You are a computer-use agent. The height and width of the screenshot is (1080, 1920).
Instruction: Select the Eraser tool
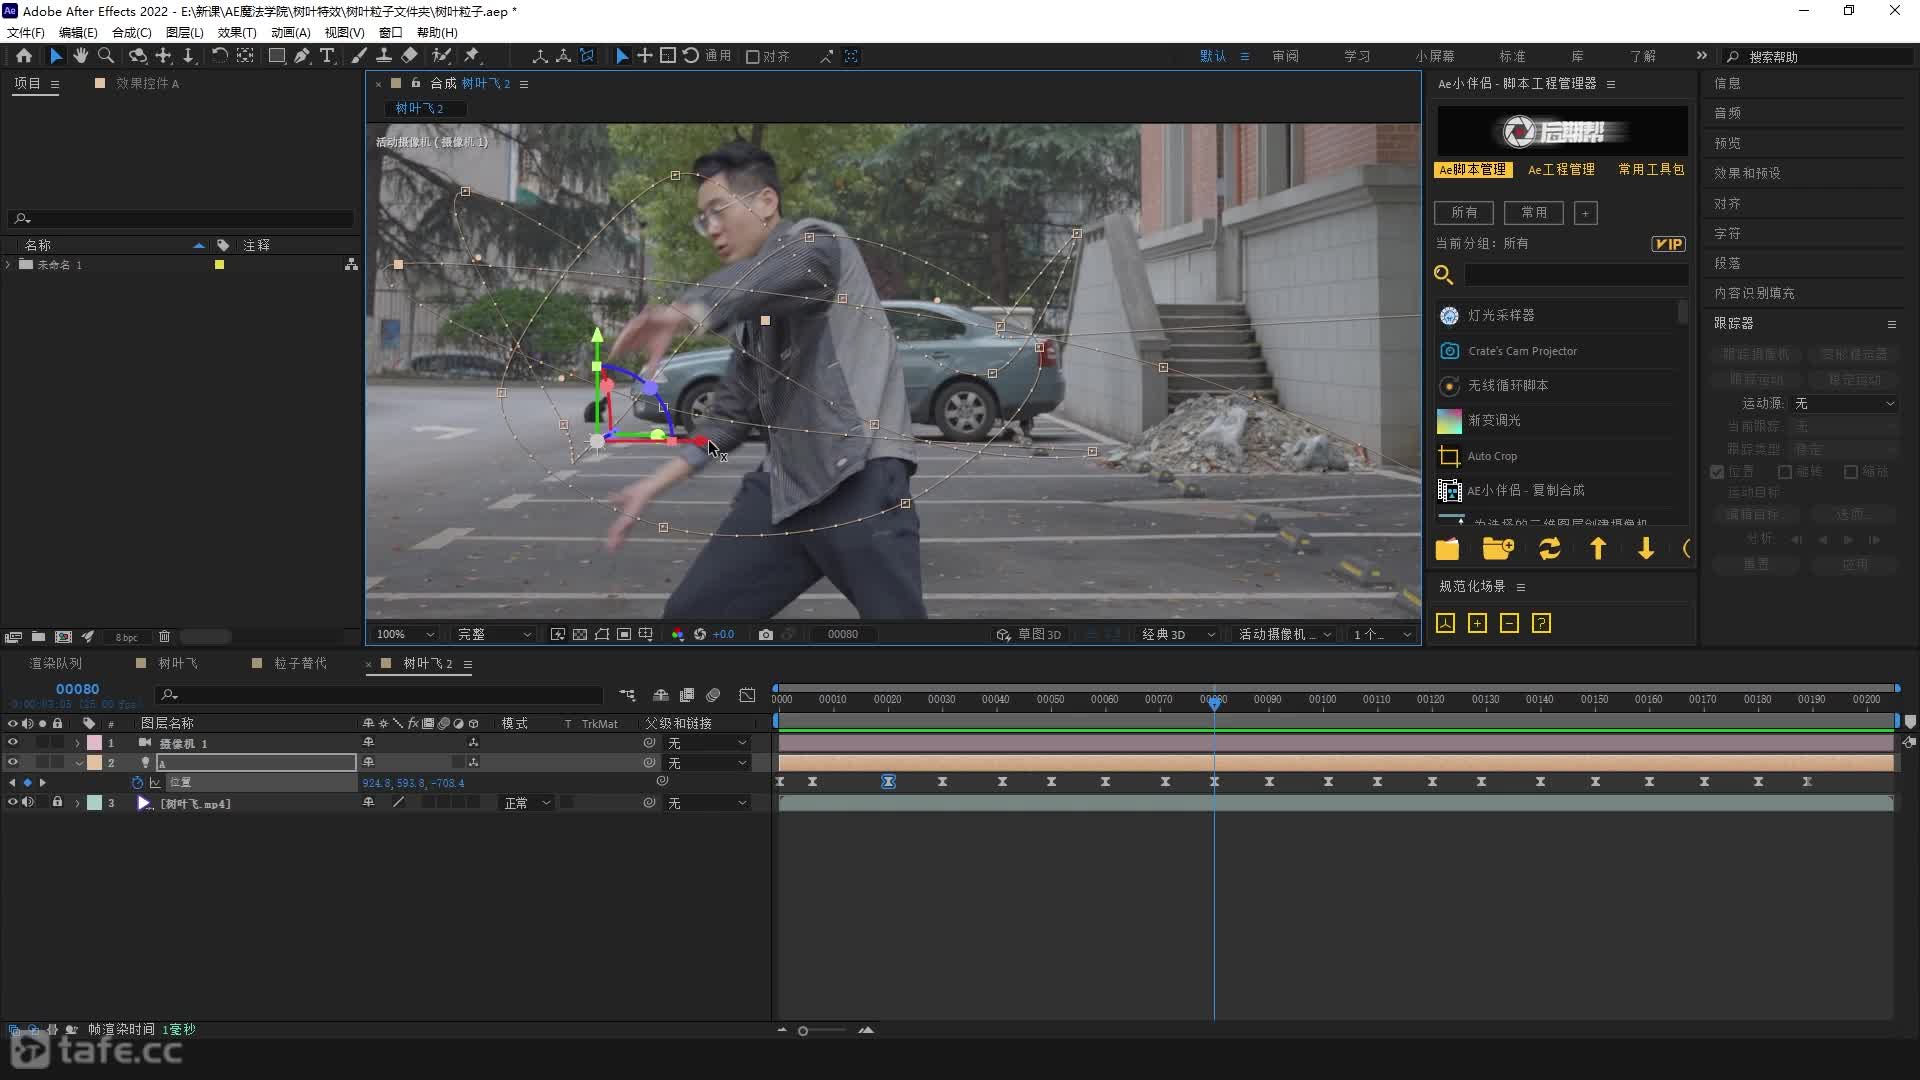[409, 56]
